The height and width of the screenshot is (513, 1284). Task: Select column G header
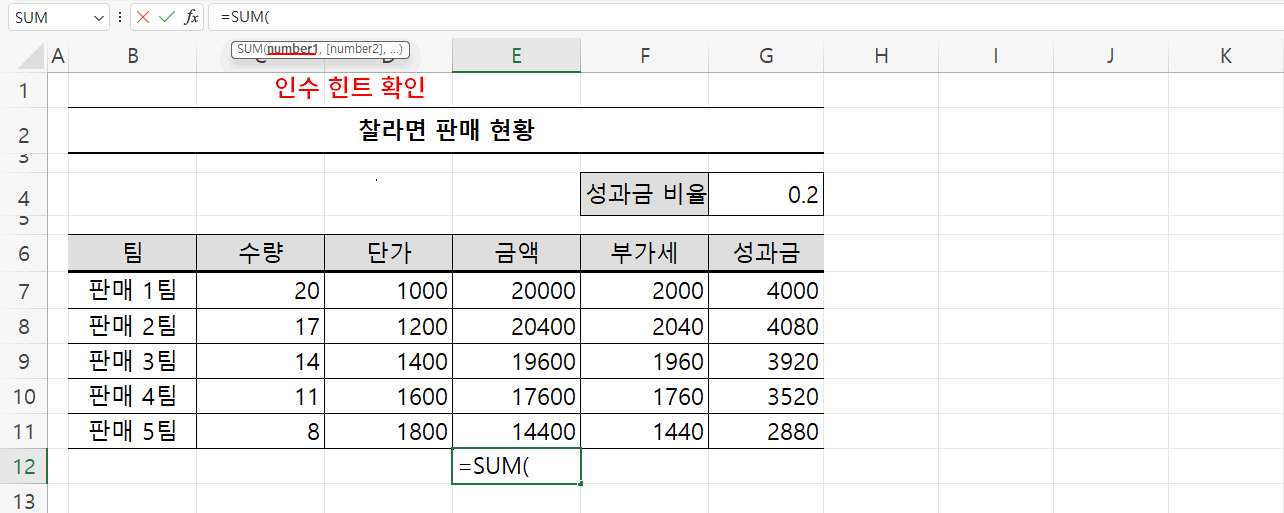click(766, 56)
